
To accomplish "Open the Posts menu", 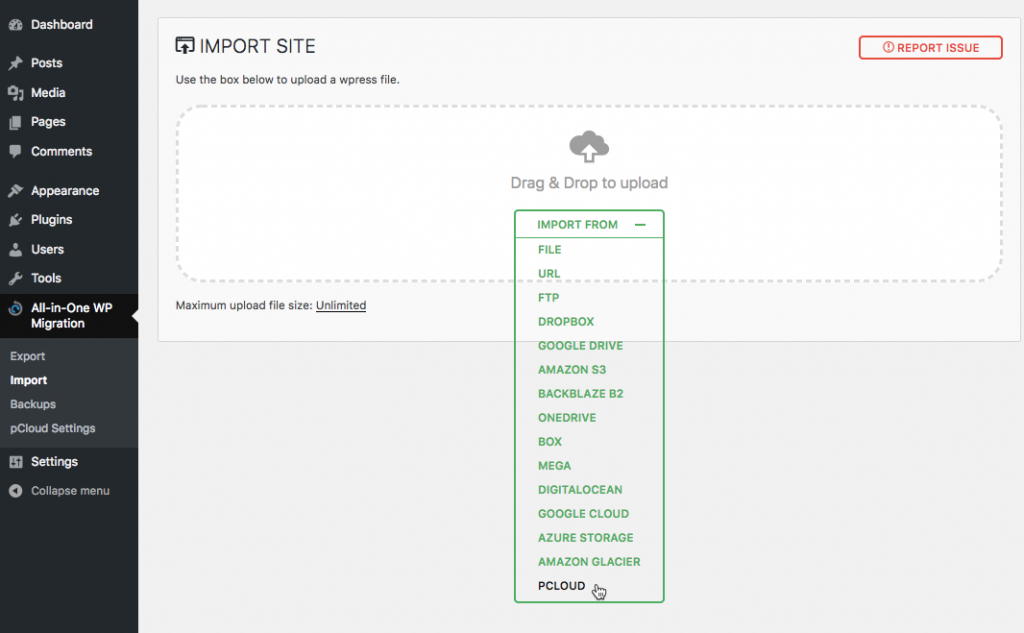I will tap(46, 63).
